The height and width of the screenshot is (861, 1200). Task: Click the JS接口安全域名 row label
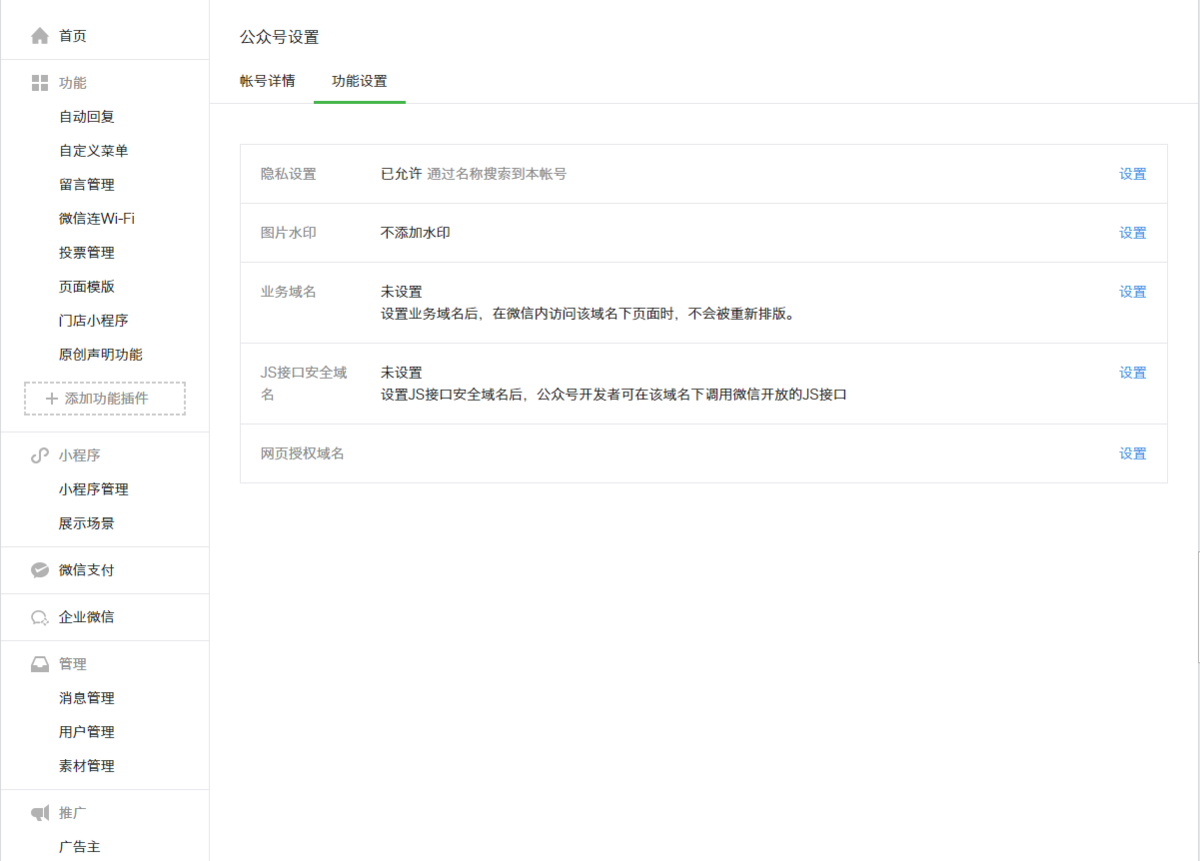click(304, 384)
